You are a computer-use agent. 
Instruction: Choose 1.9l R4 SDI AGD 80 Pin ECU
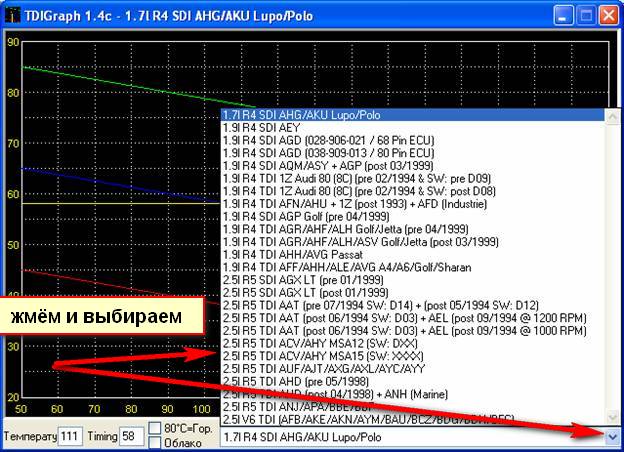pos(412,153)
